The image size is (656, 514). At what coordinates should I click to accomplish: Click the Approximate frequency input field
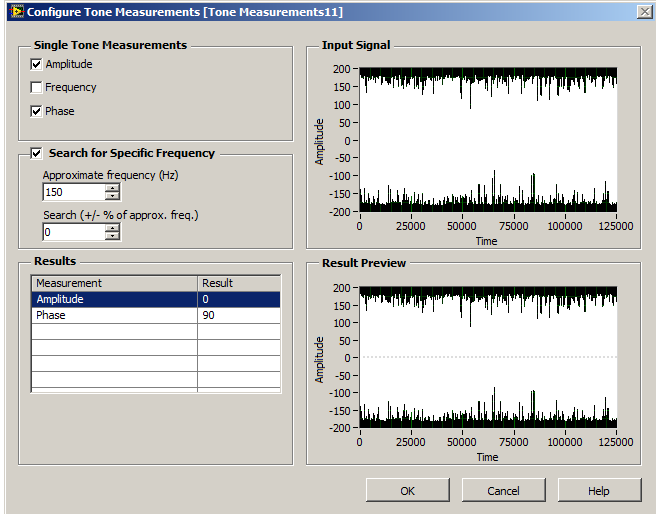pos(74,192)
